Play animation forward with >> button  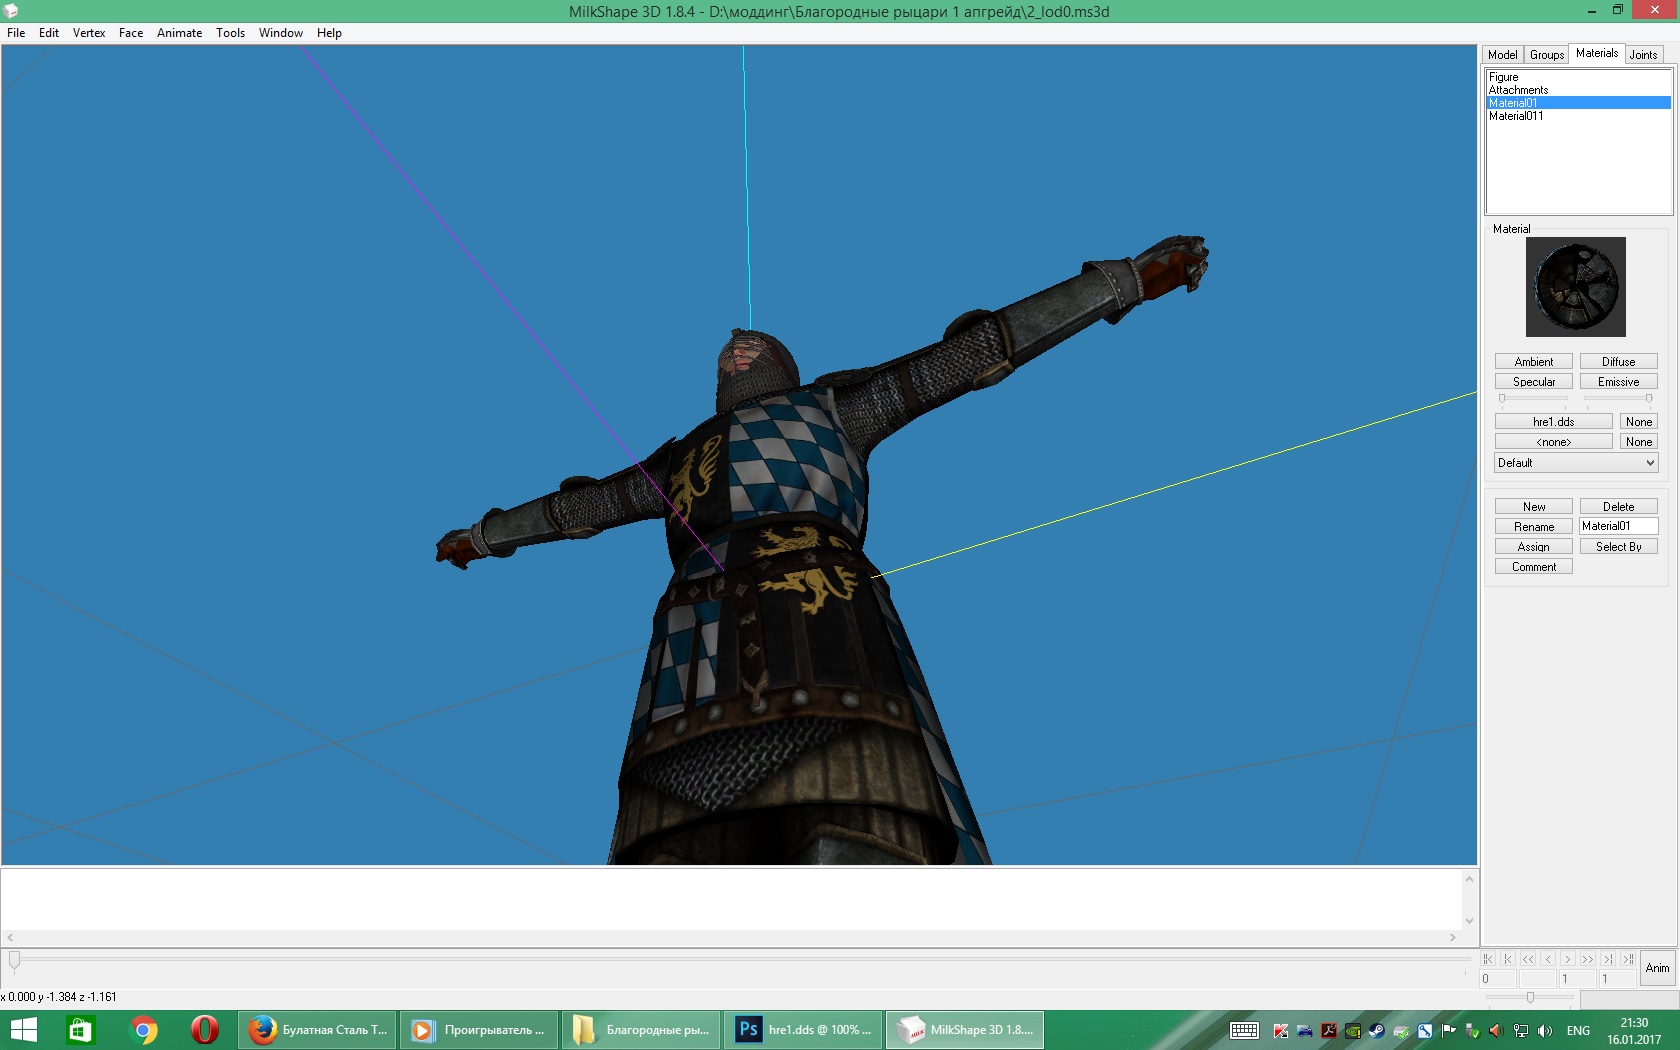pos(1588,959)
